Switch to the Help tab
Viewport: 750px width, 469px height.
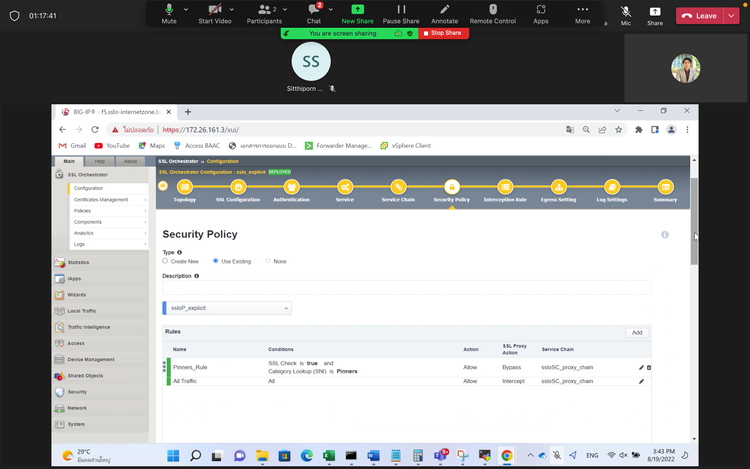[x=100, y=161]
